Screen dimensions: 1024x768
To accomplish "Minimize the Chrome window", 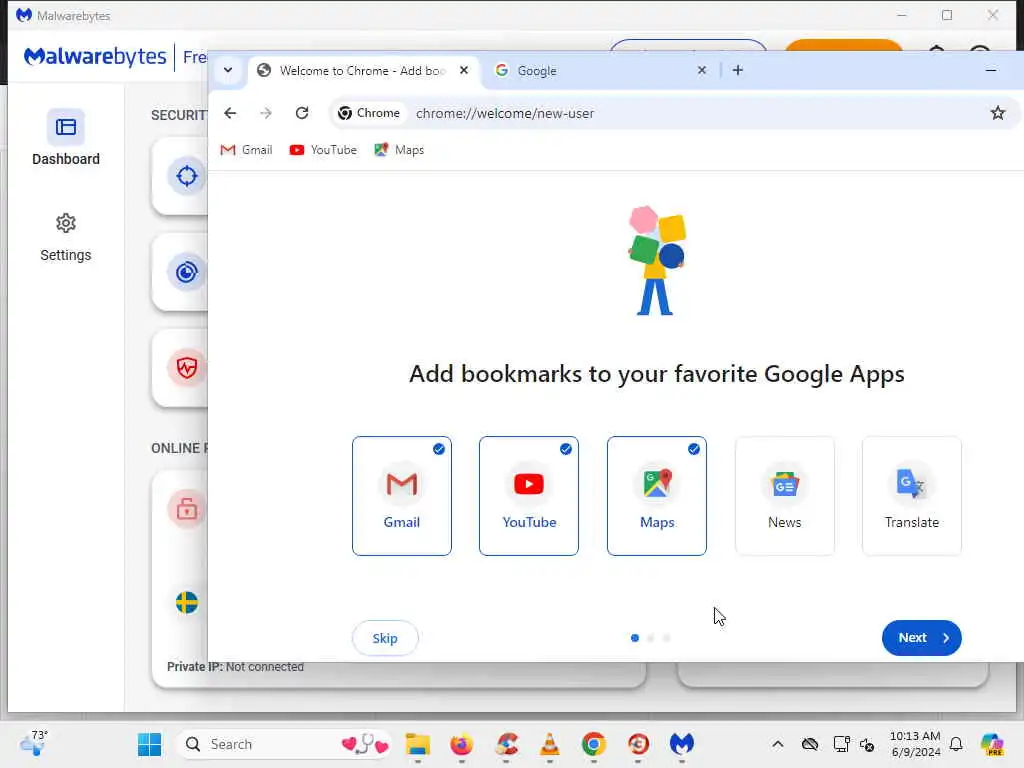I will coord(991,70).
